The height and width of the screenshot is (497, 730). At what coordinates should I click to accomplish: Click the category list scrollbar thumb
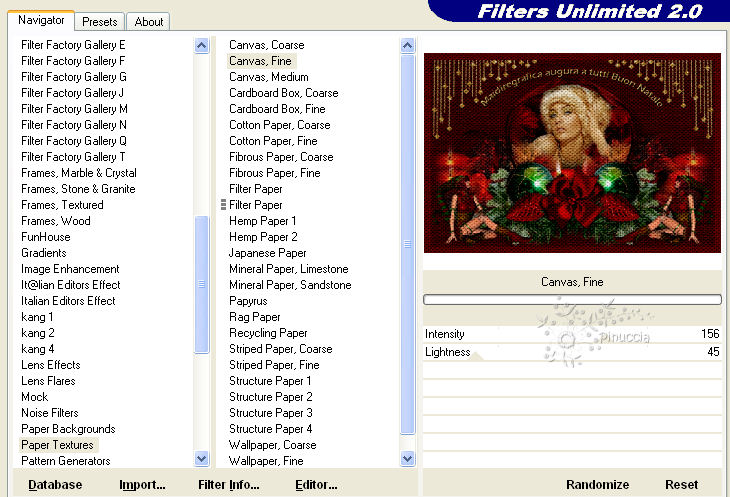coord(202,284)
